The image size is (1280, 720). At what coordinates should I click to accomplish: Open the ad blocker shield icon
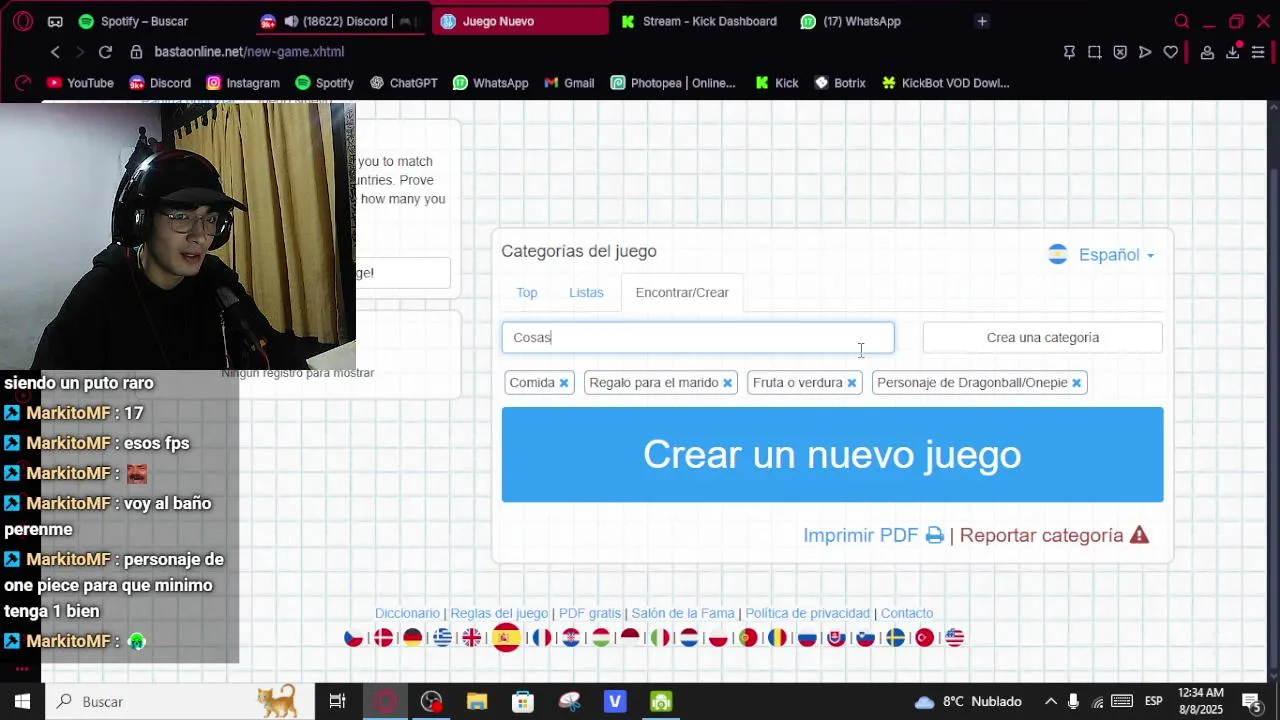(1120, 52)
